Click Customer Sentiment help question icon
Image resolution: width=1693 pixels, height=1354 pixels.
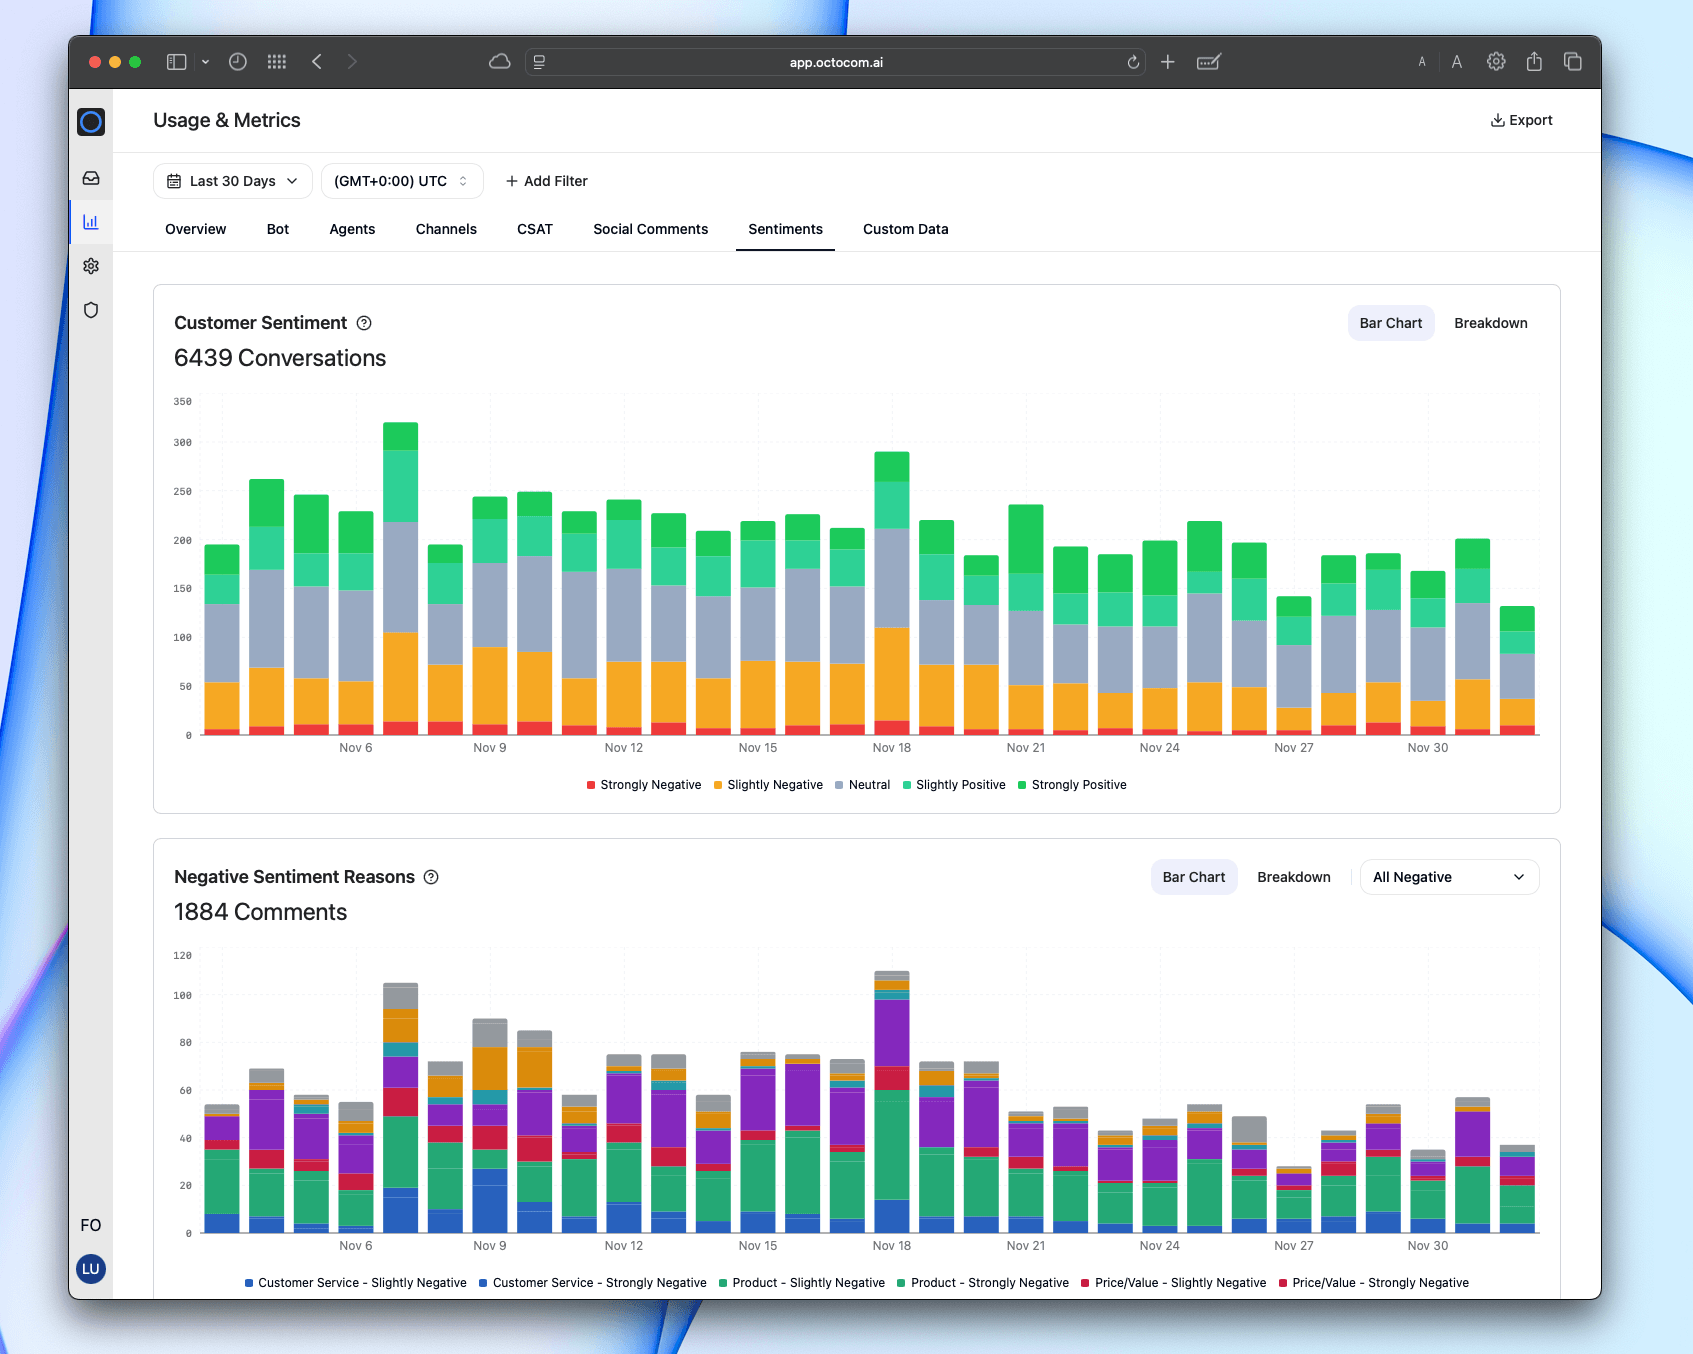pyautogui.click(x=364, y=323)
